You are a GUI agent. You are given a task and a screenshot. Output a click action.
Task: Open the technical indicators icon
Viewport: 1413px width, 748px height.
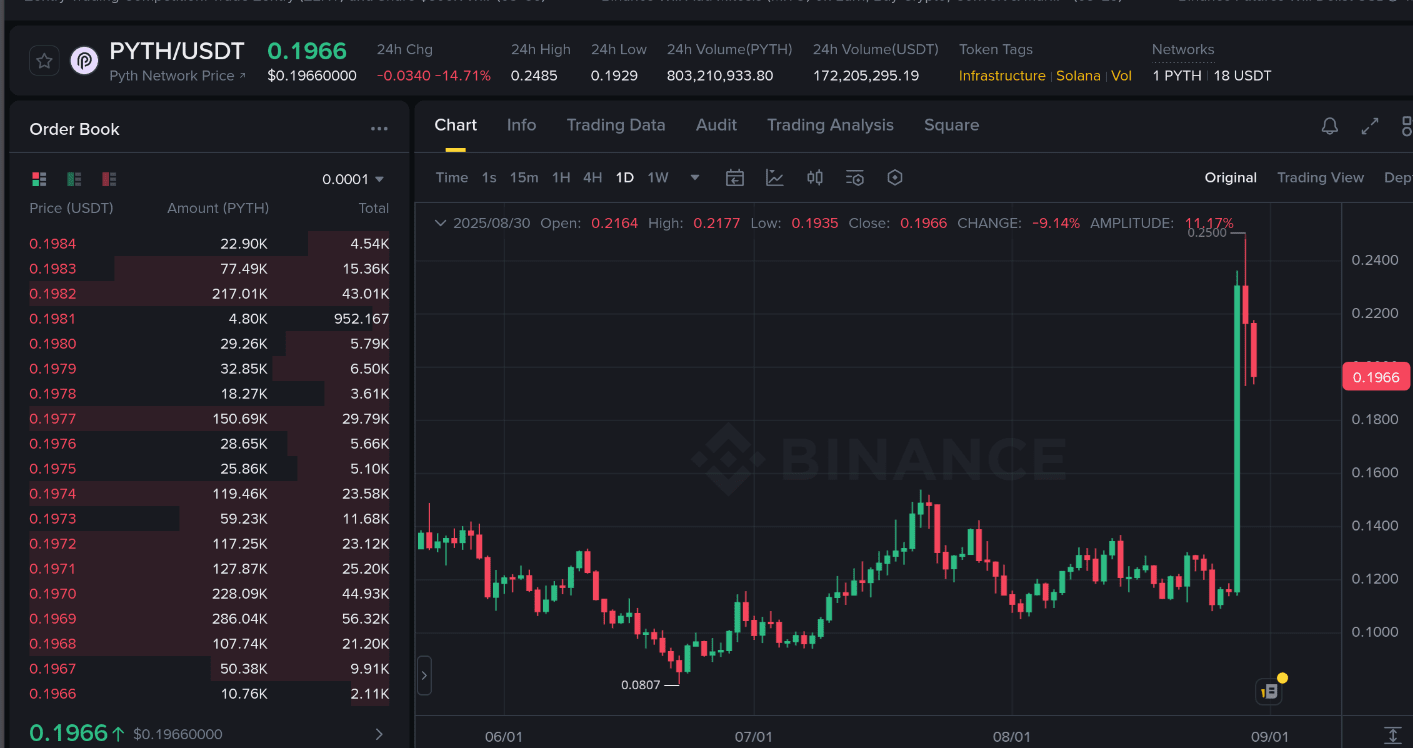click(x=775, y=178)
